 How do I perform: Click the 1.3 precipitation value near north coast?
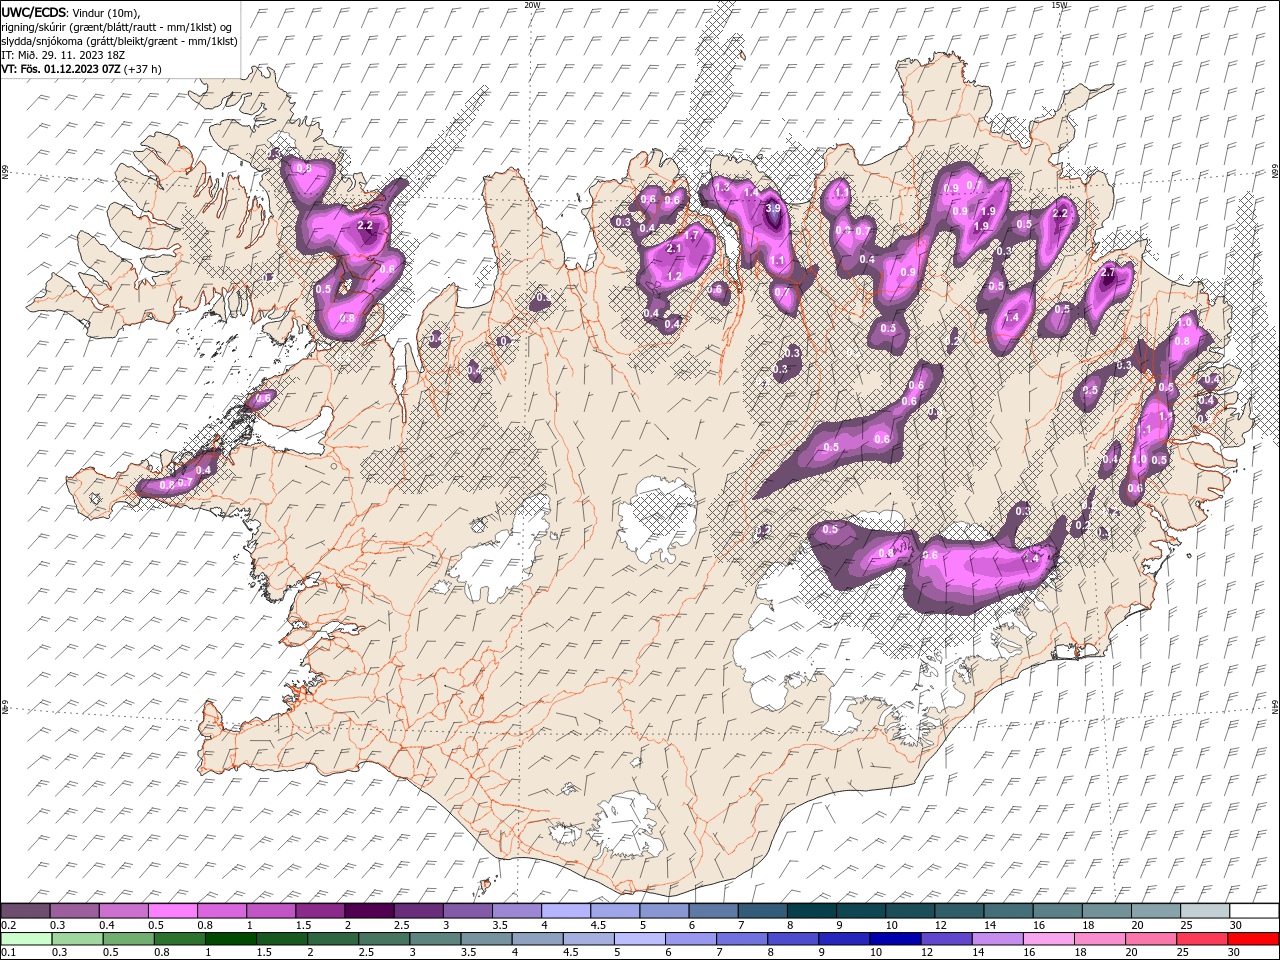tap(722, 187)
